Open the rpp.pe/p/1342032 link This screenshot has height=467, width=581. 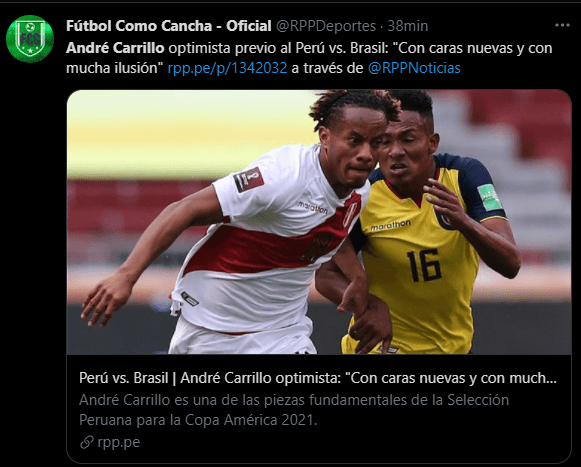(x=228, y=68)
